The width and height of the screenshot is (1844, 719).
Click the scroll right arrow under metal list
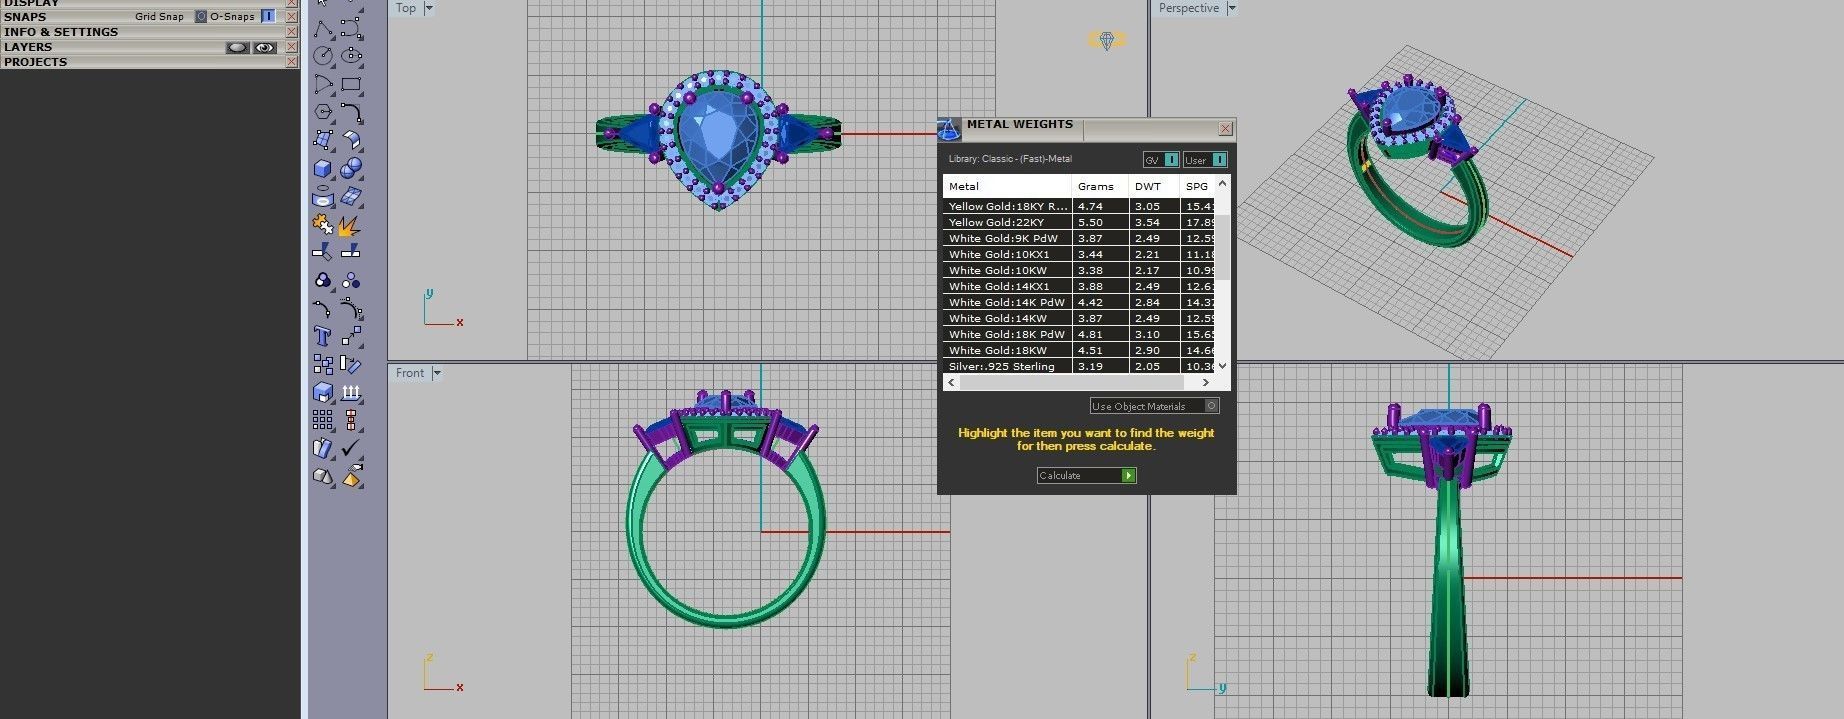point(1206,382)
